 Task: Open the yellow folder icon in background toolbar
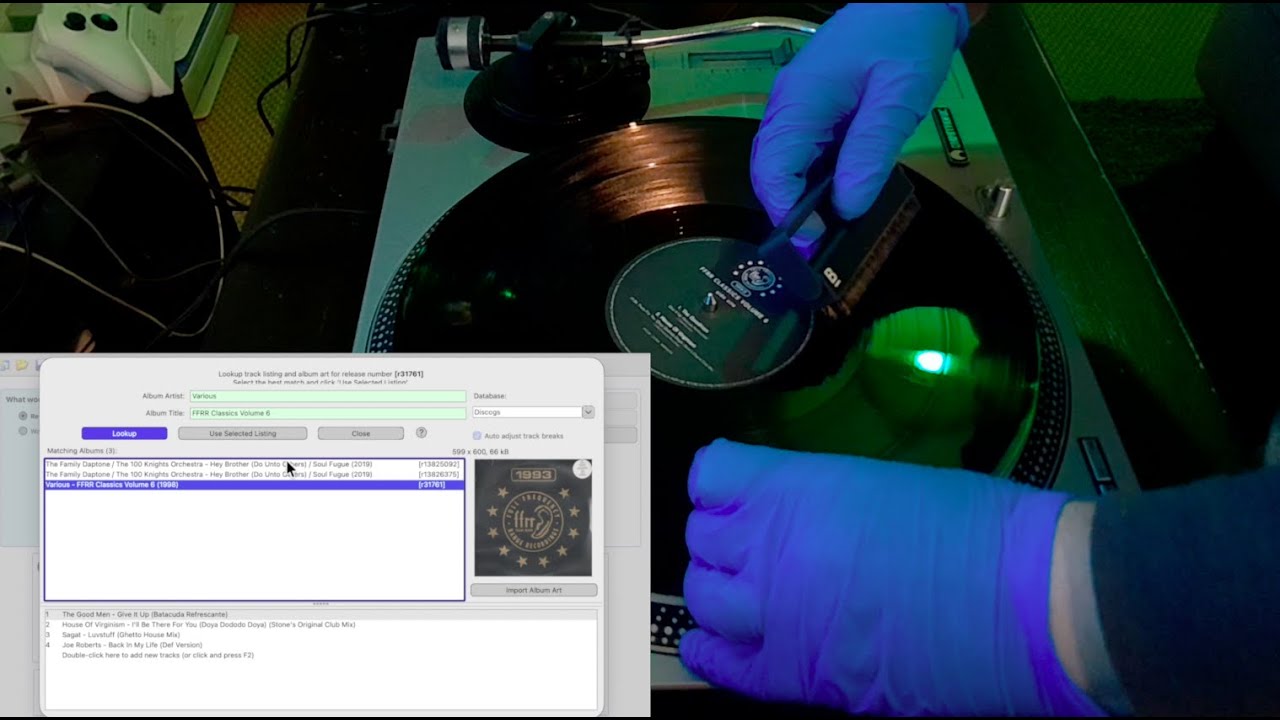tap(21, 366)
